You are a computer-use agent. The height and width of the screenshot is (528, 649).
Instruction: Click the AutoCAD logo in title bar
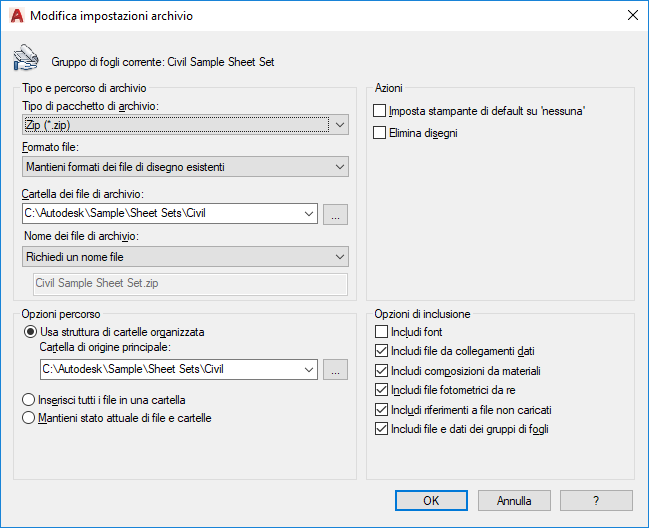16,16
